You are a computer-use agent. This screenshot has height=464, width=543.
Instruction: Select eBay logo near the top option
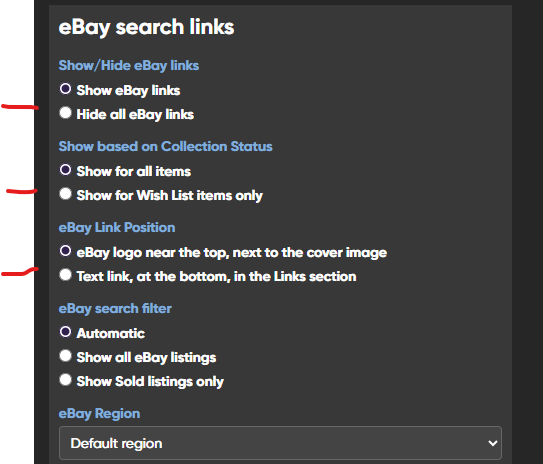[65, 251]
